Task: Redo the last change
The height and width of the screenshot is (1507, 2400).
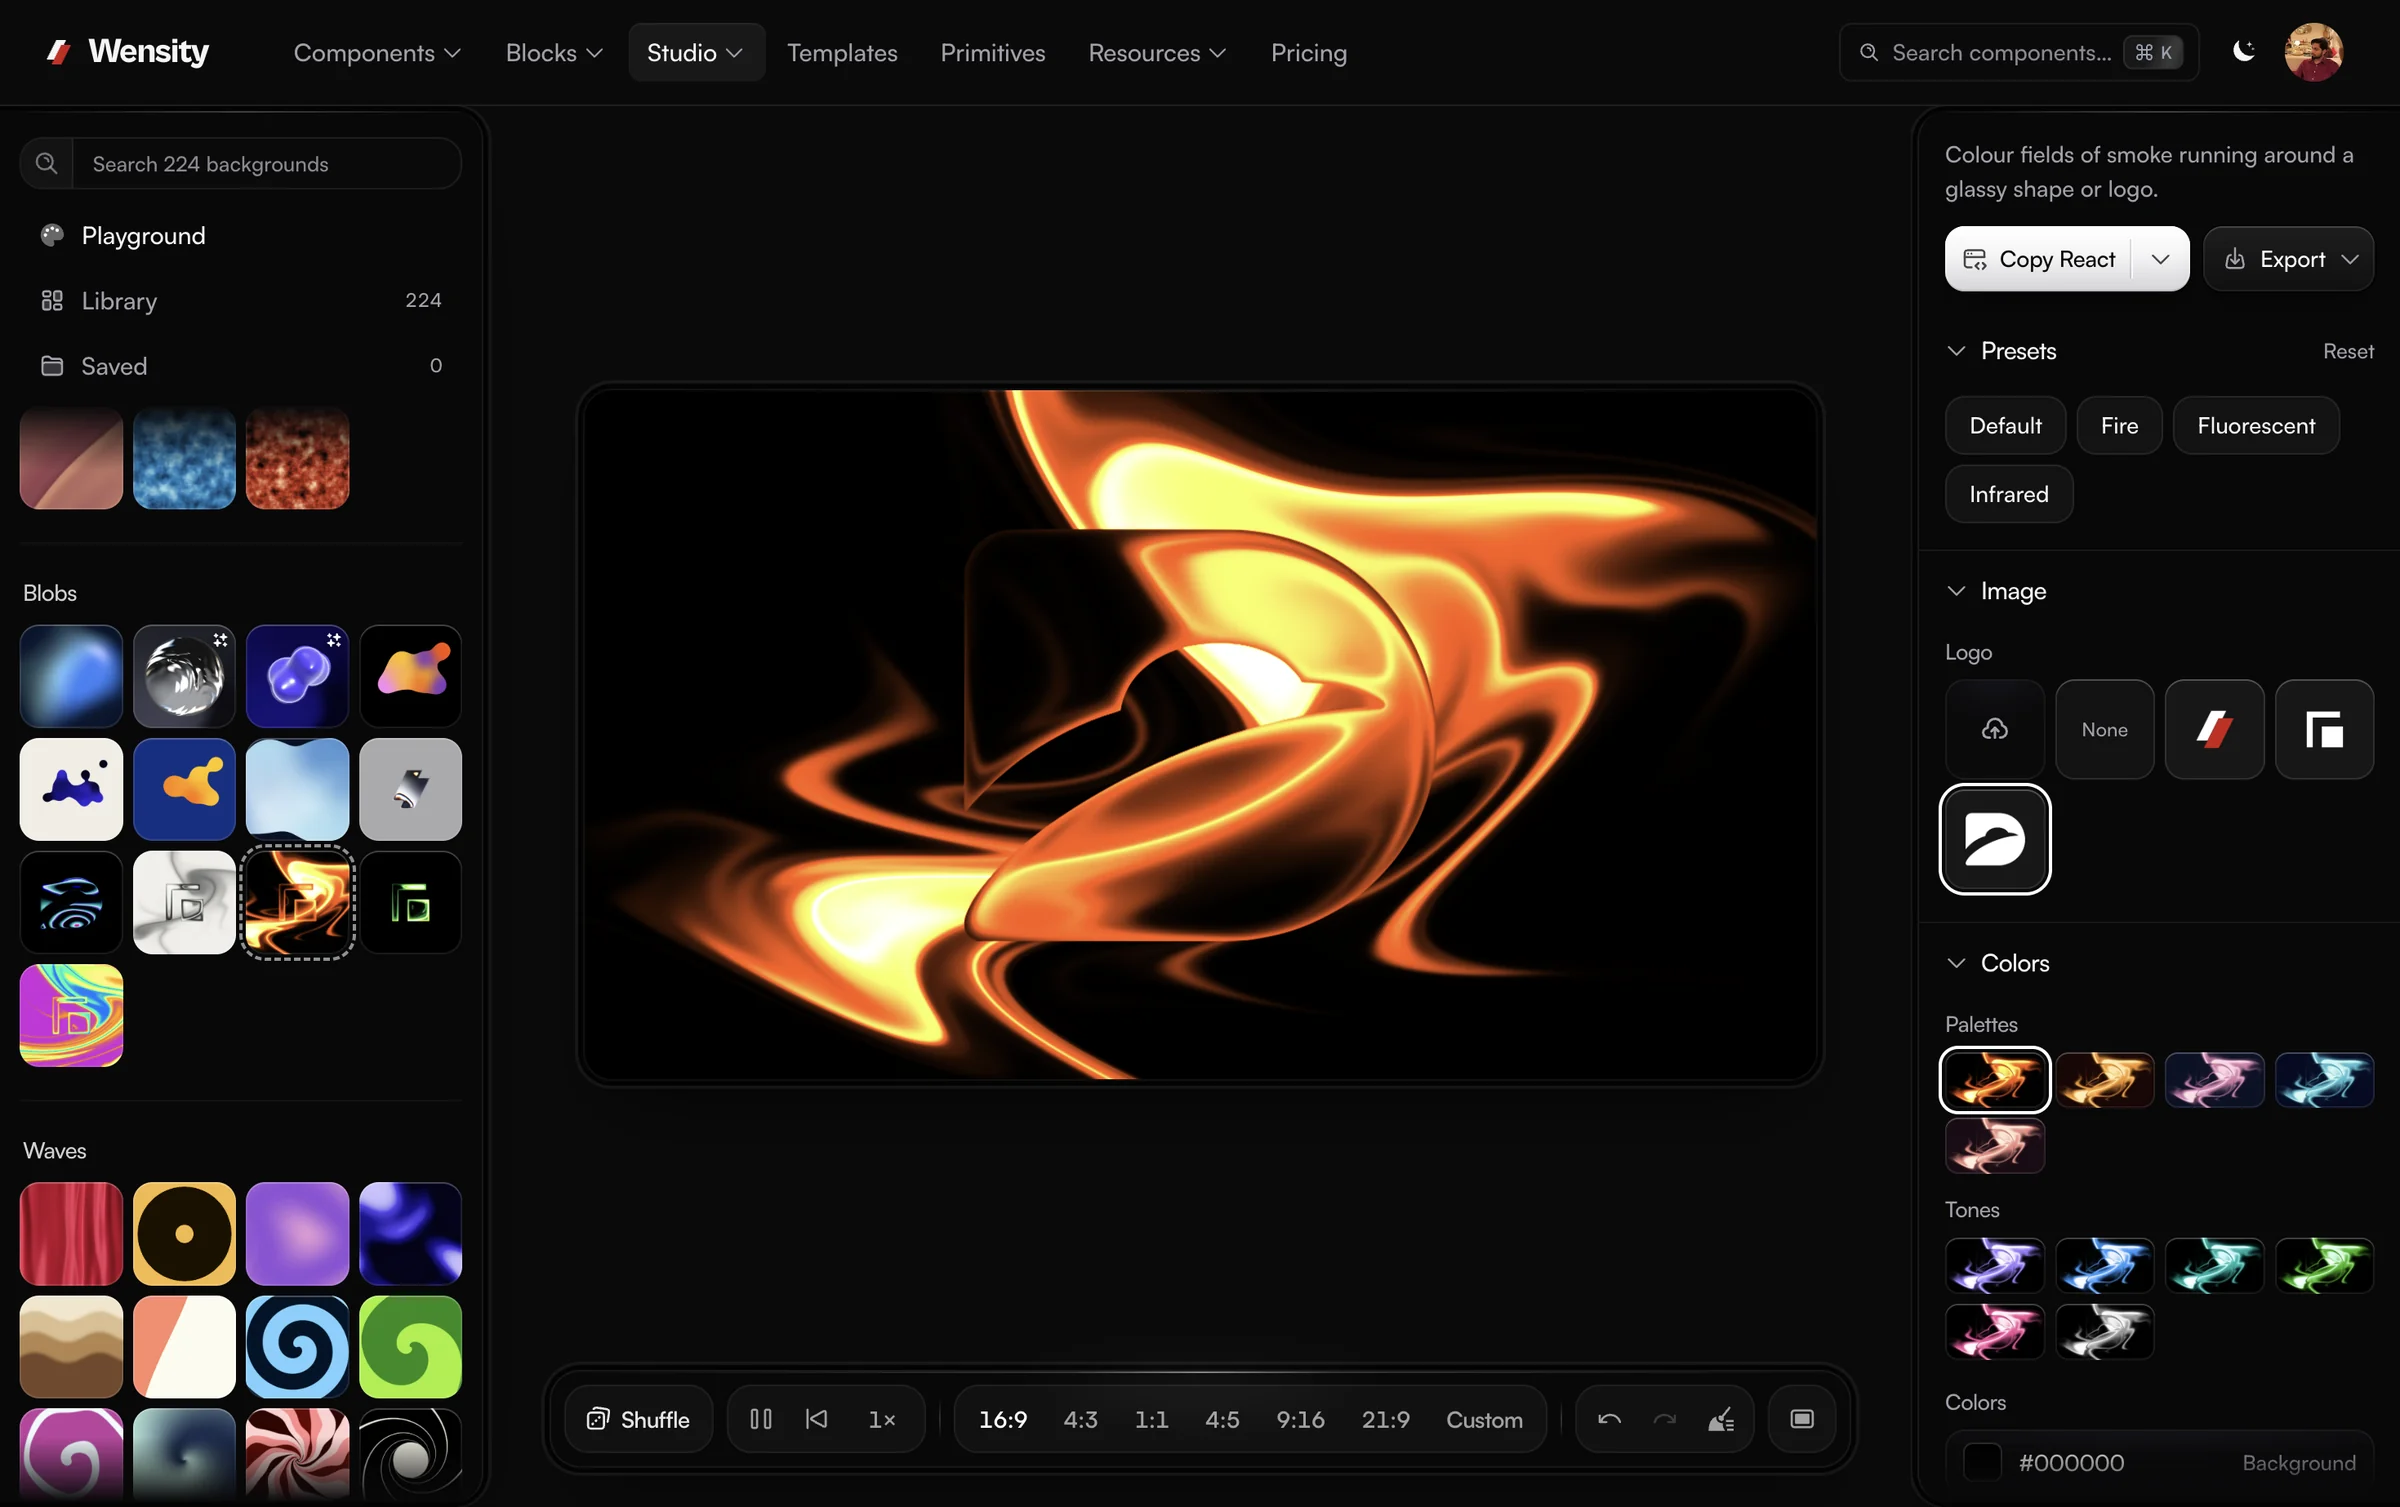Action: pos(1665,1419)
